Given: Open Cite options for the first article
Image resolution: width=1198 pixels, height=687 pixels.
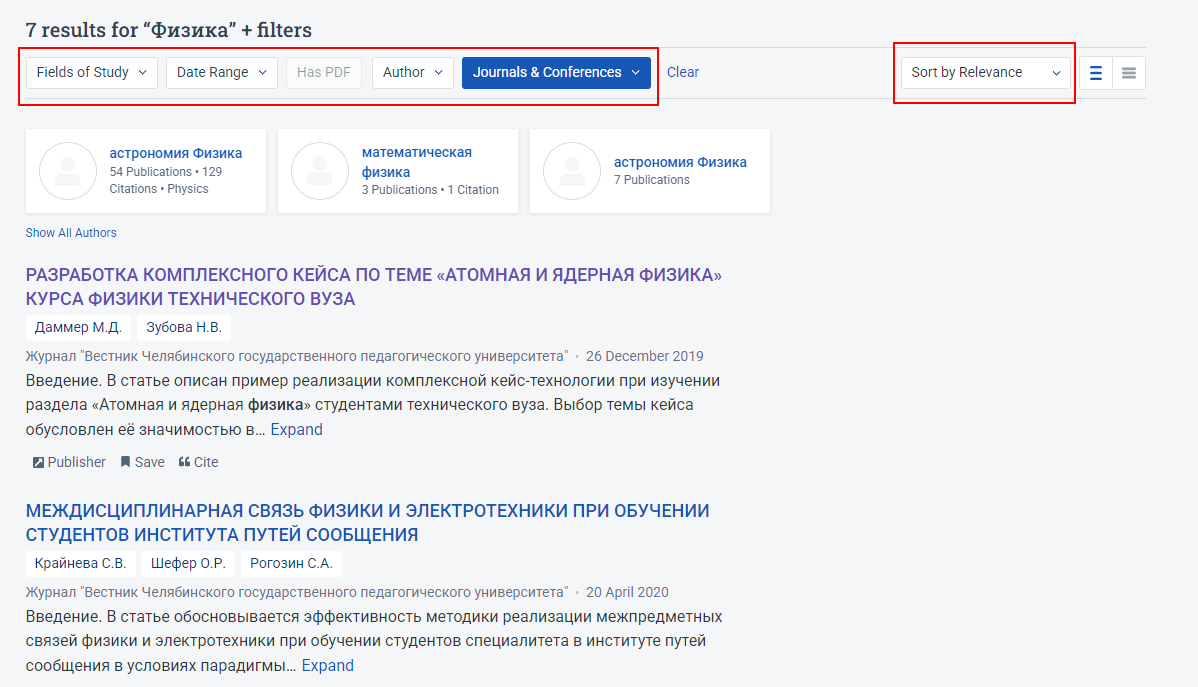Looking at the screenshot, I should click(x=198, y=461).
